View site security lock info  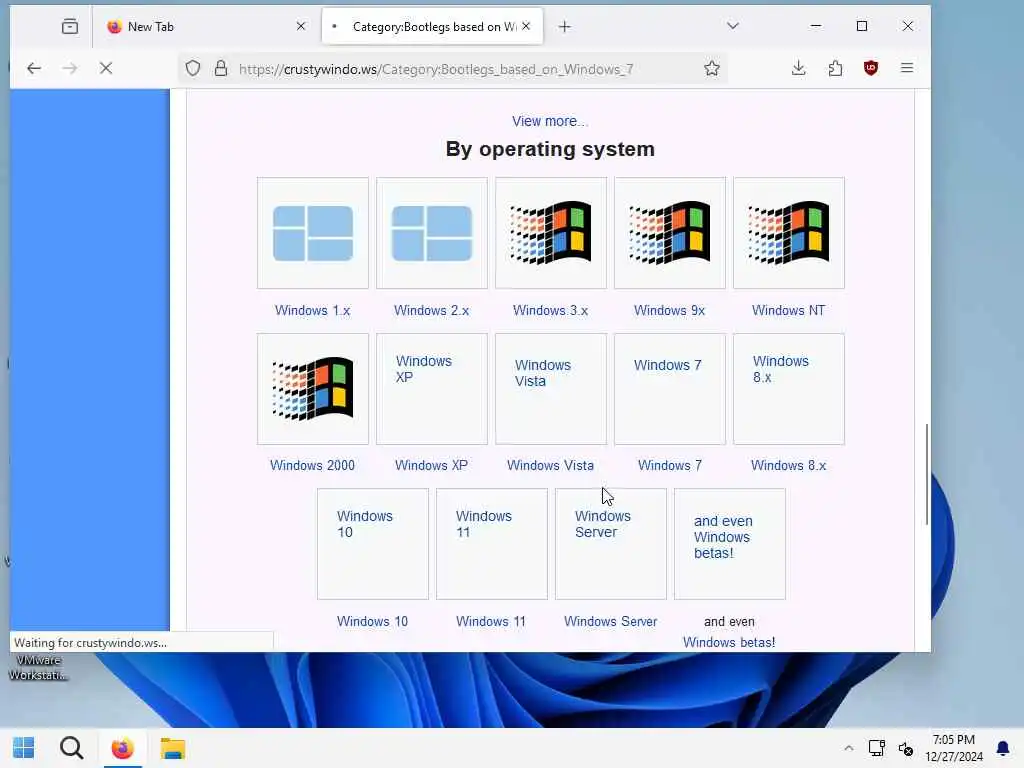click(x=221, y=68)
